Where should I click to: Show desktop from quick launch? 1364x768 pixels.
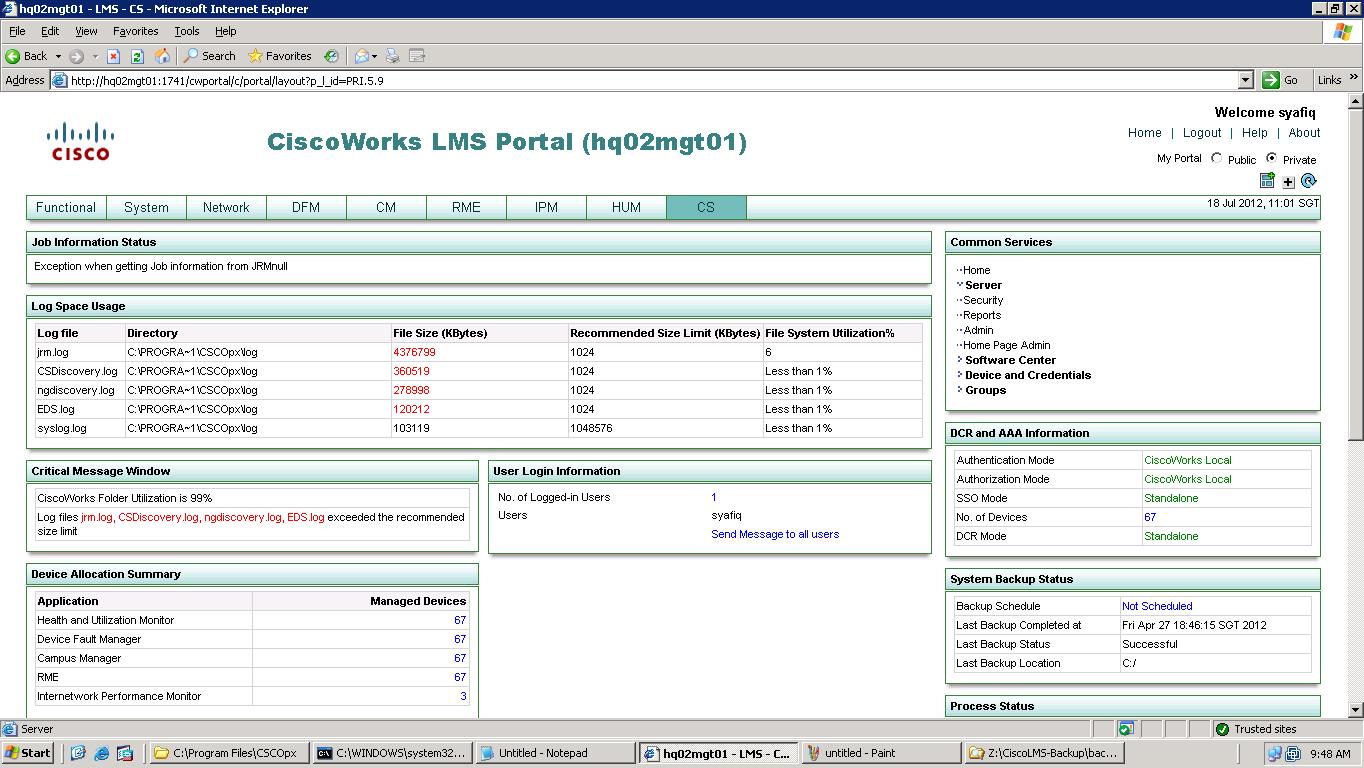tap(78, 753)
